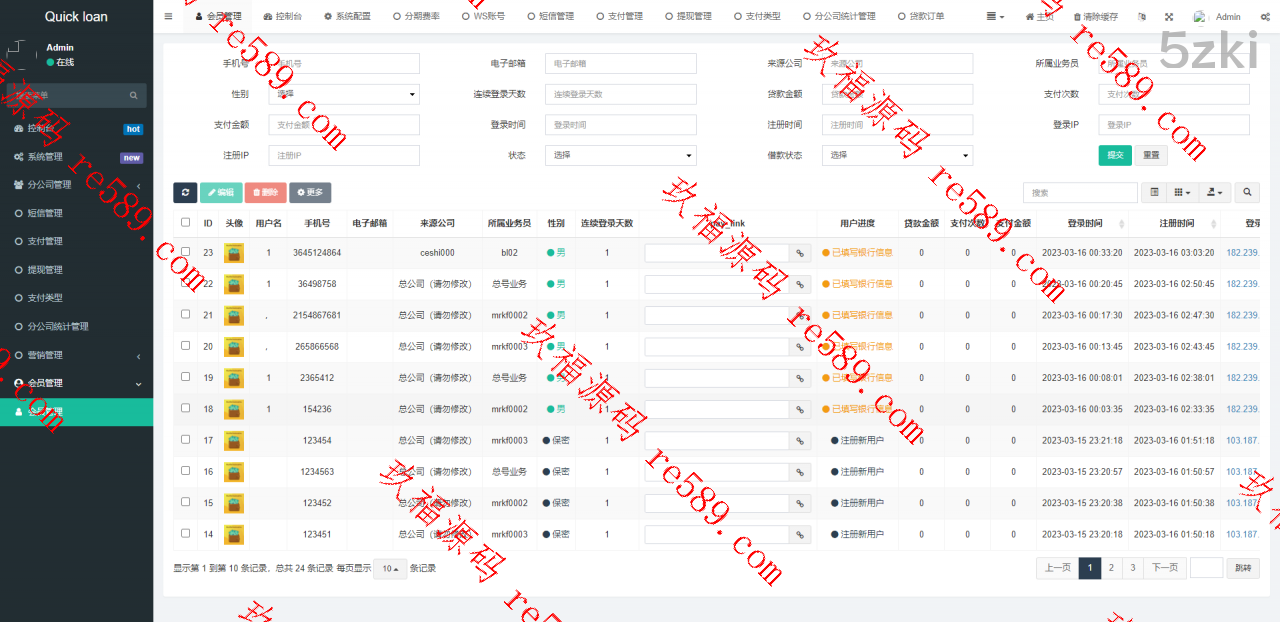Screen dimensions: 1280x622
Task: Click the 主页 home icon in header
Action: [1039, 17]
